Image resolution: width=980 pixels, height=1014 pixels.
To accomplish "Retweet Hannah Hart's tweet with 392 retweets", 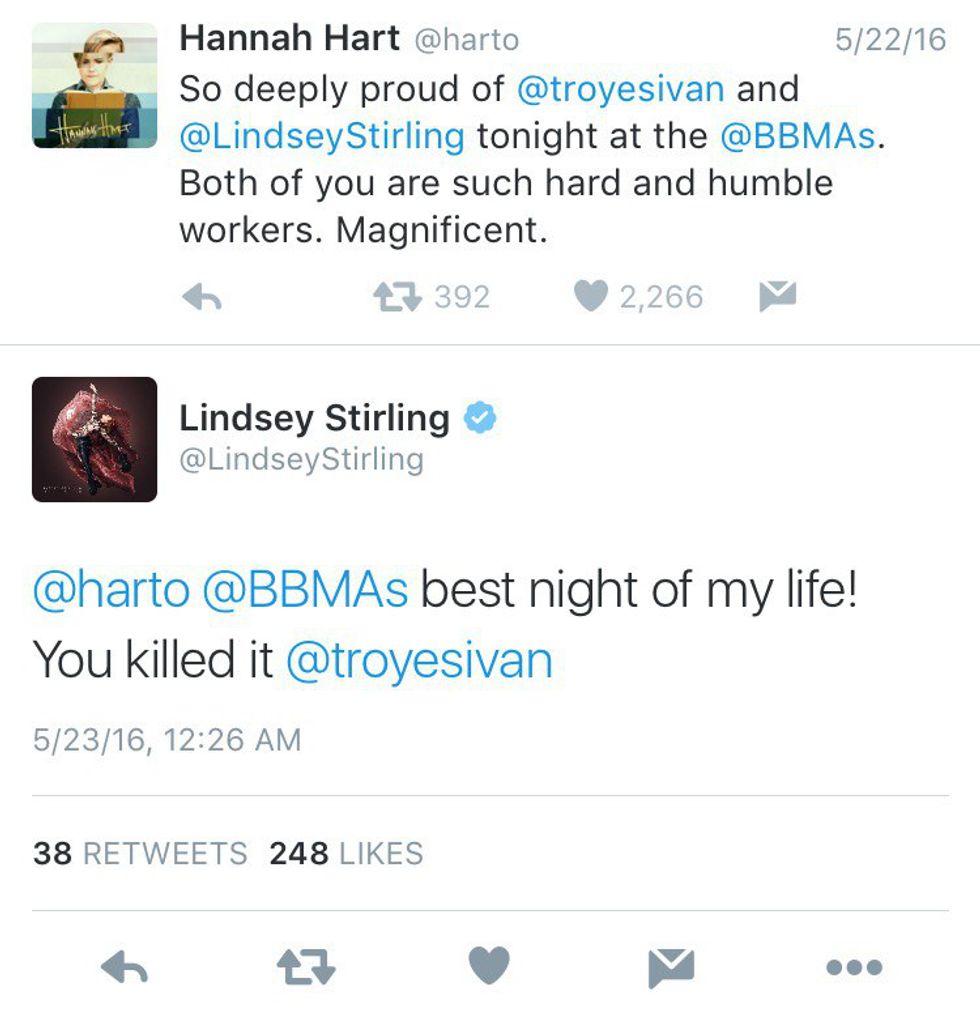I will (x=397, y=297).
